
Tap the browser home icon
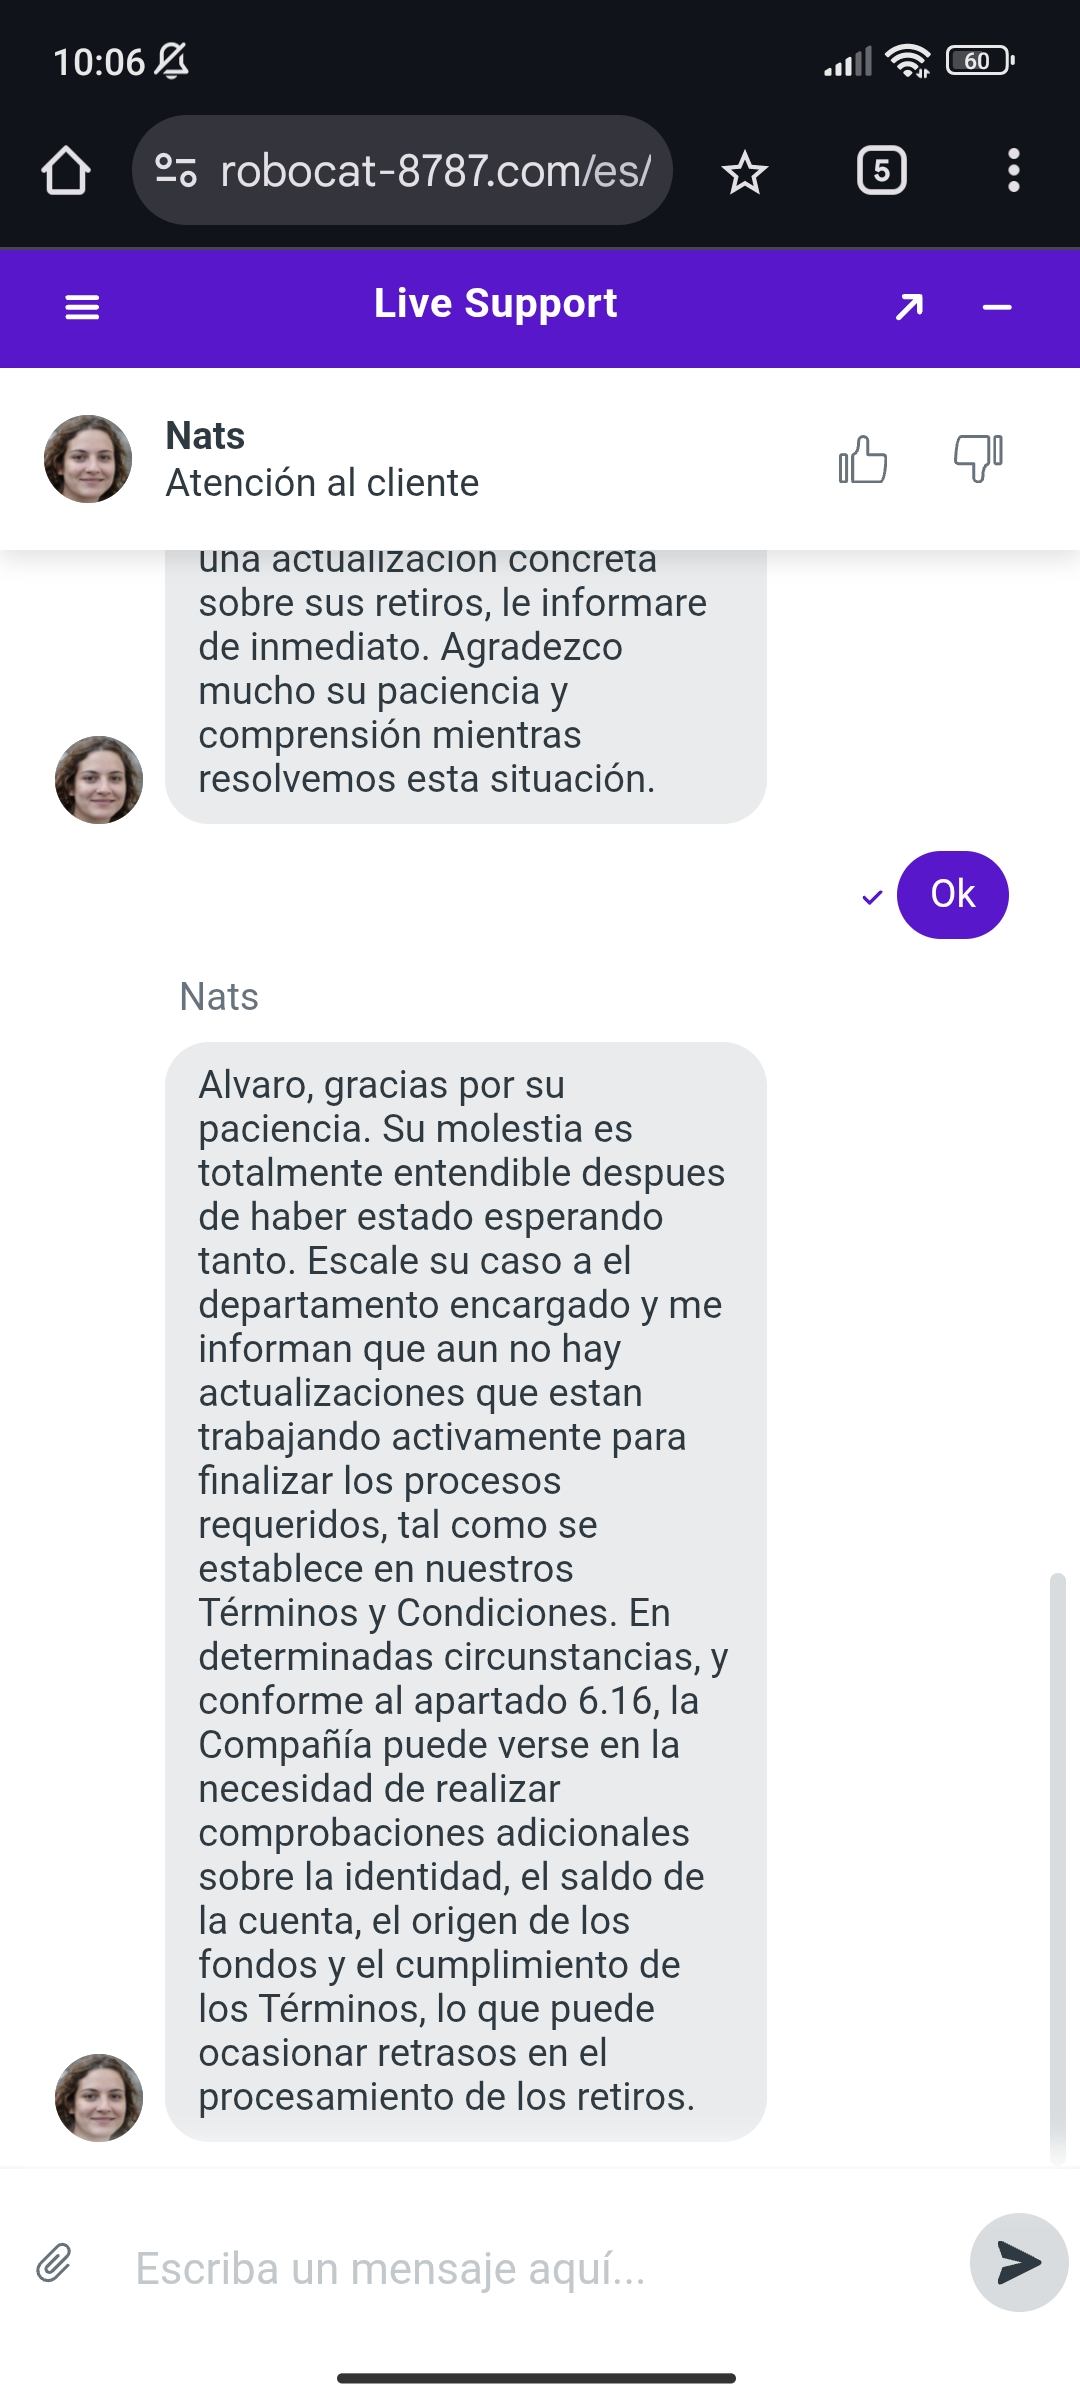[66, 171]
